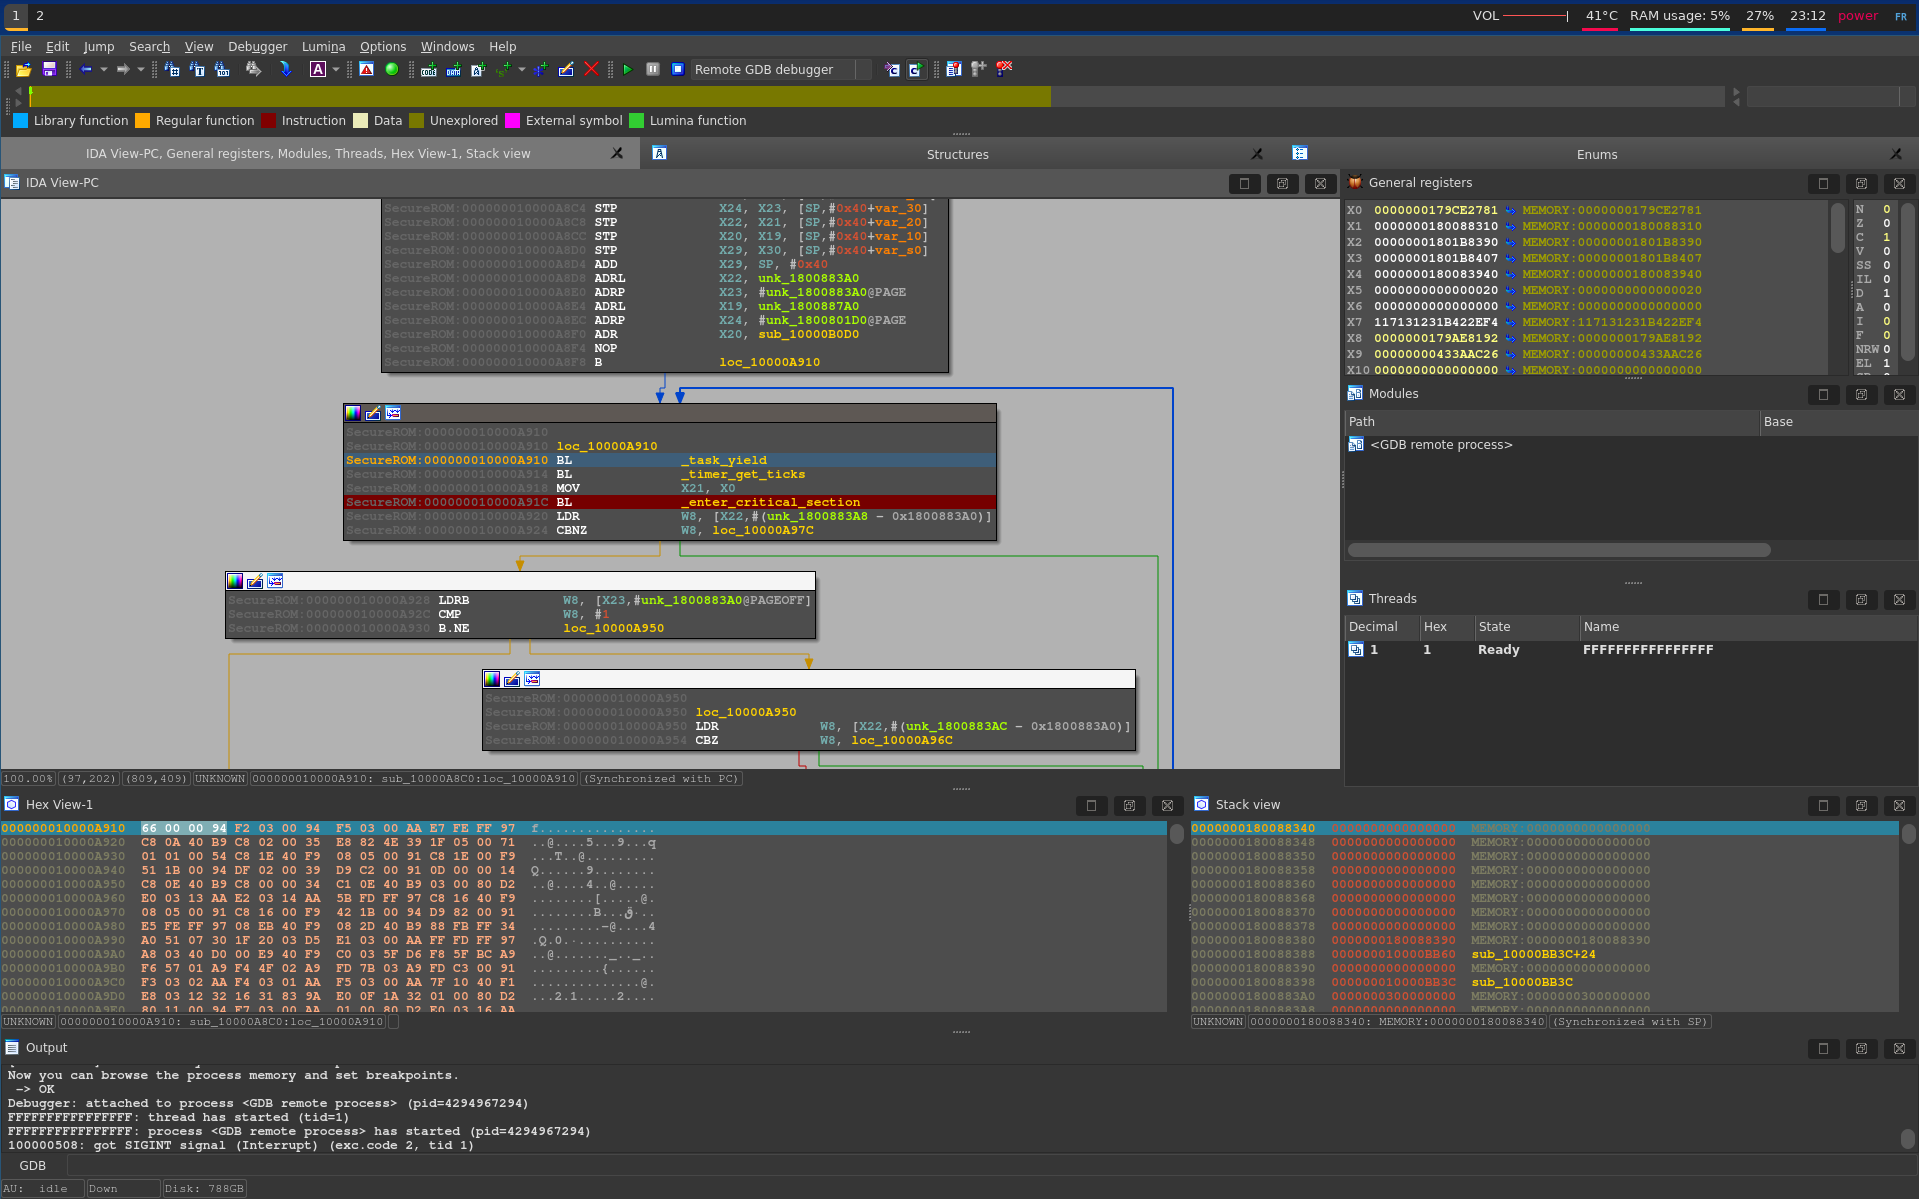Open the back navigation history dropdown
This screenshot has height=1199, width=1919.
[x=104, y=70]
